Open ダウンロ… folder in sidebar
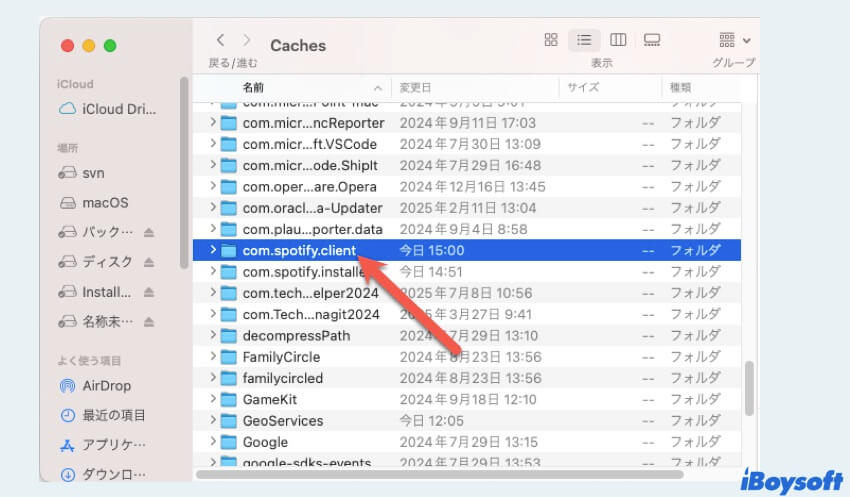The height and width of the screenshot is (497, 850). 102,474
